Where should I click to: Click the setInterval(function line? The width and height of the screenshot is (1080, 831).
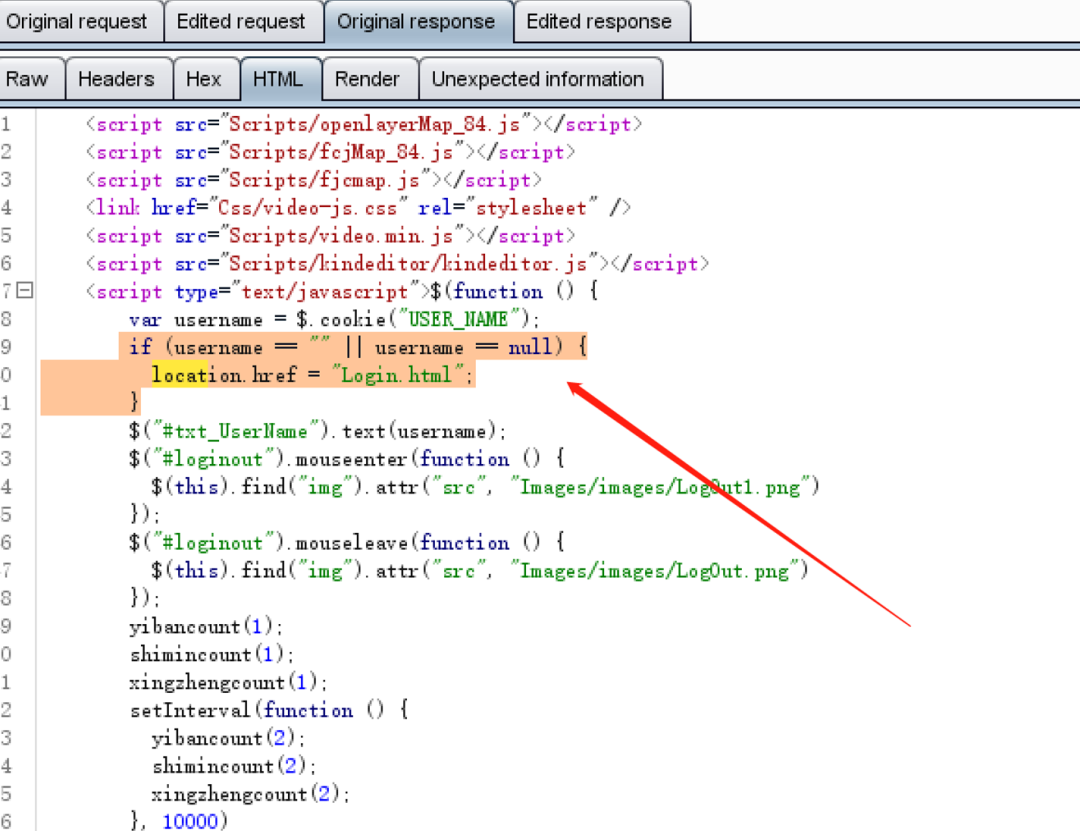click(x=269, y=710)
